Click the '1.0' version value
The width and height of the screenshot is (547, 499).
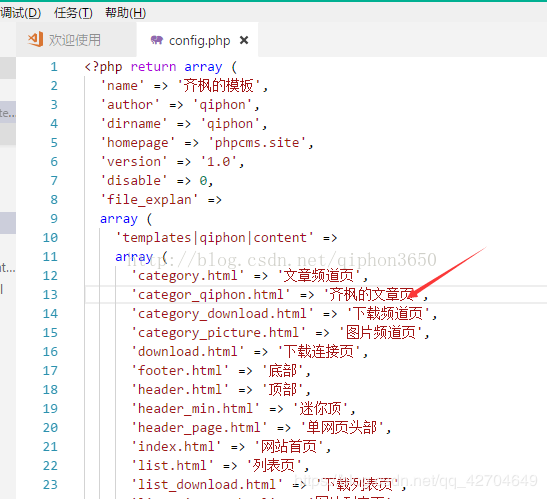pos(219,162)
